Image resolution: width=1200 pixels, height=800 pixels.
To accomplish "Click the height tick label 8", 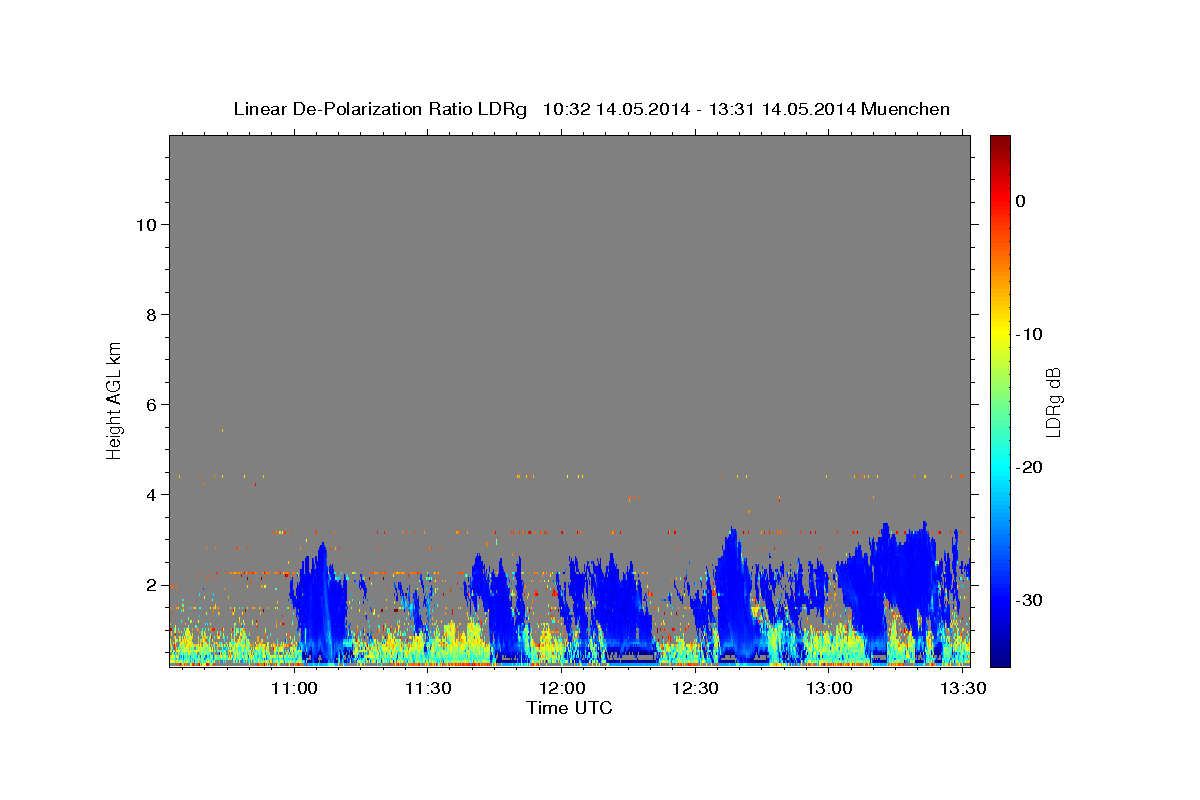I will tap(152, 315).
